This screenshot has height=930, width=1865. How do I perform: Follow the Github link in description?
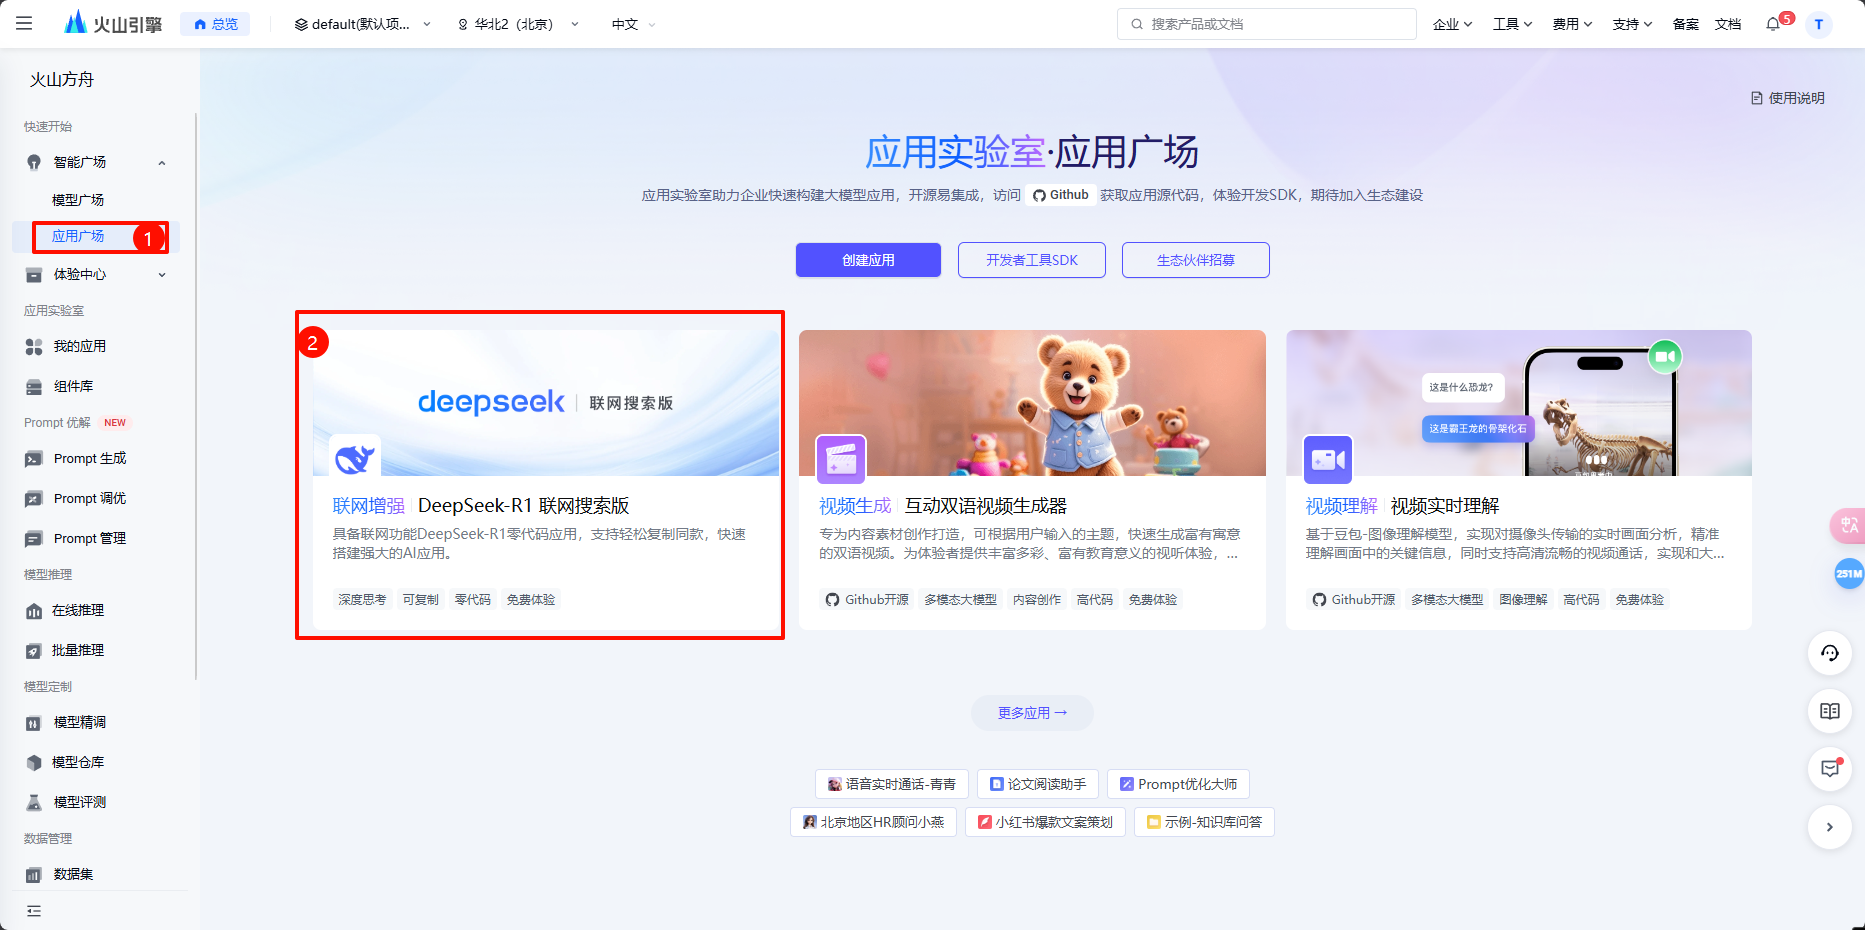pyautogui.click(x=1061, y=195)
